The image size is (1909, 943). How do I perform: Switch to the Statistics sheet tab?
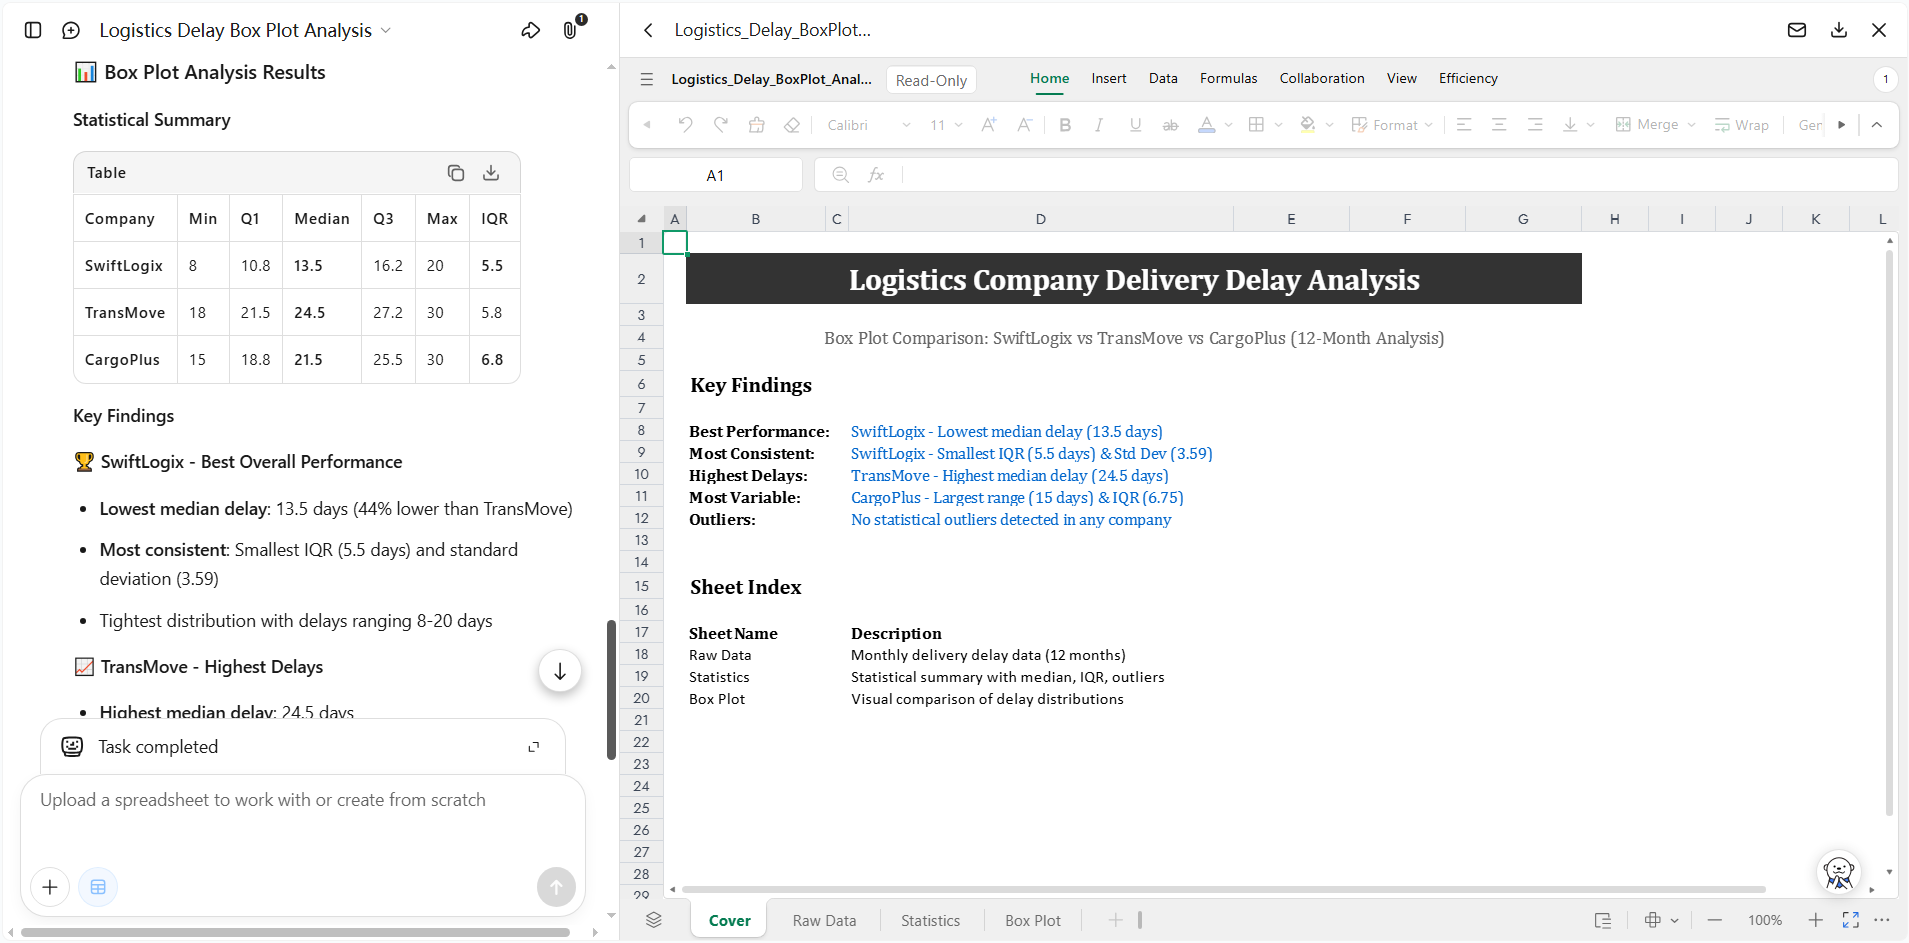point(930,921)
